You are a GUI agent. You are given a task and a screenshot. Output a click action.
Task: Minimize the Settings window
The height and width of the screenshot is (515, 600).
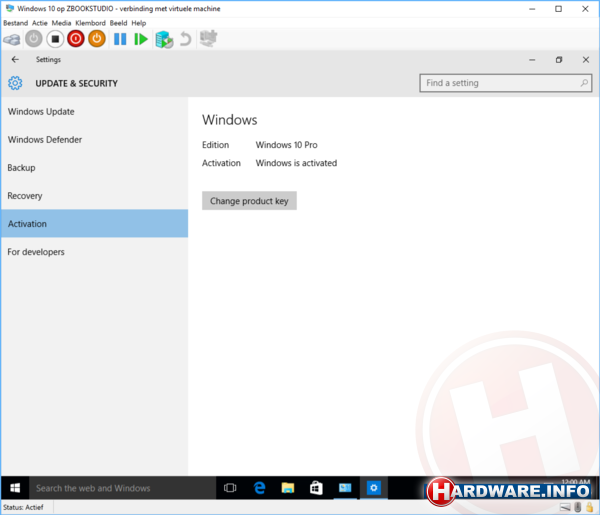532,60
